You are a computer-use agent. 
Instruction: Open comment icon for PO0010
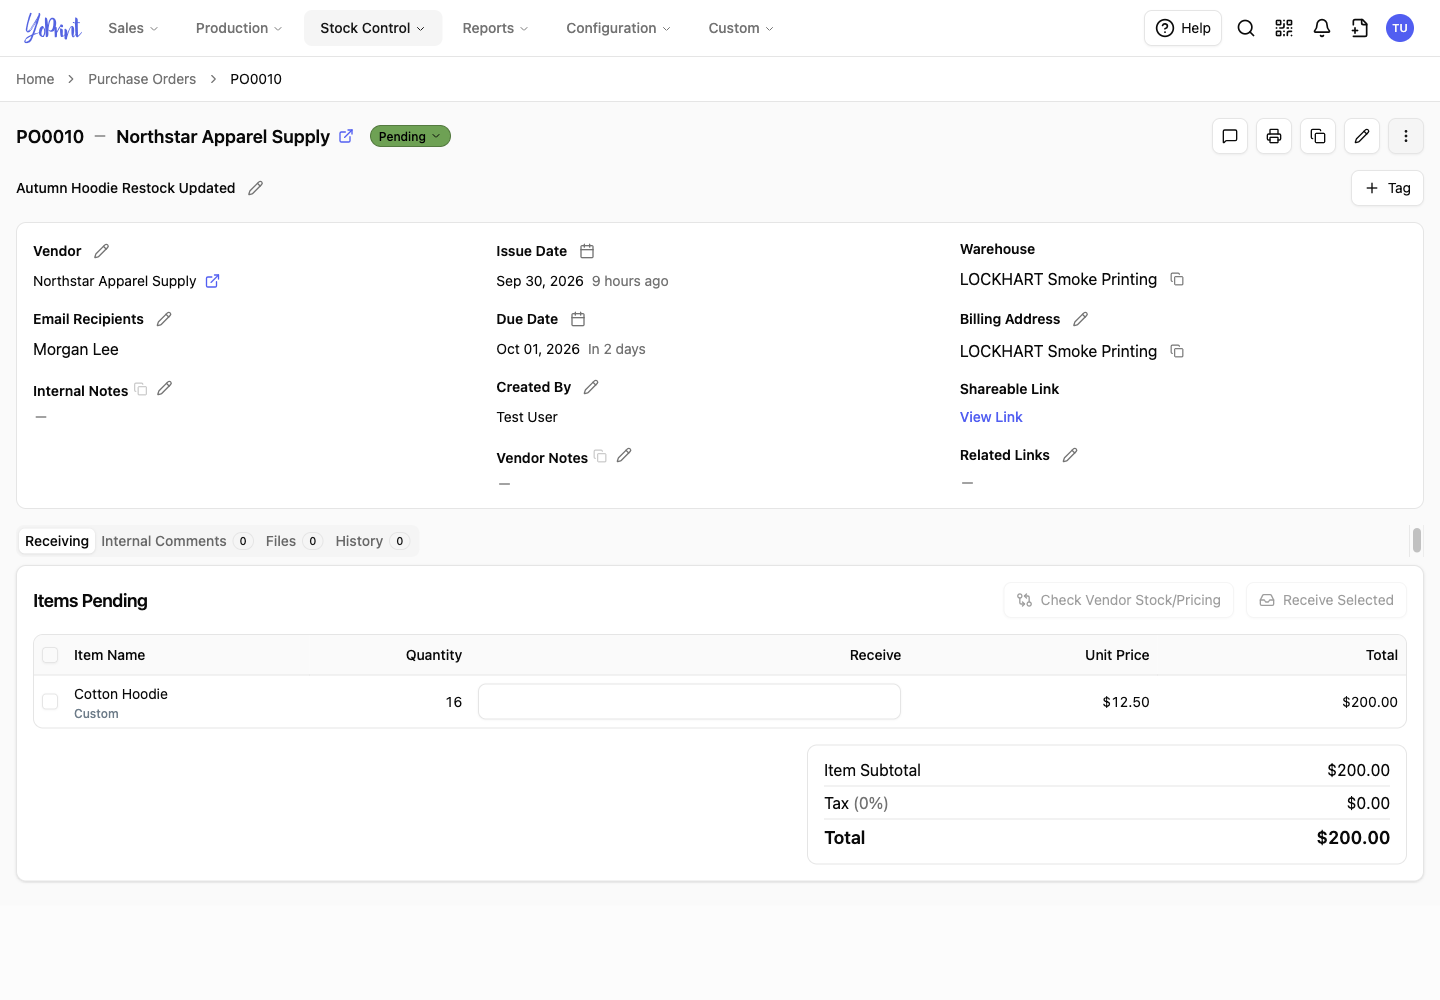[1230, 136]
